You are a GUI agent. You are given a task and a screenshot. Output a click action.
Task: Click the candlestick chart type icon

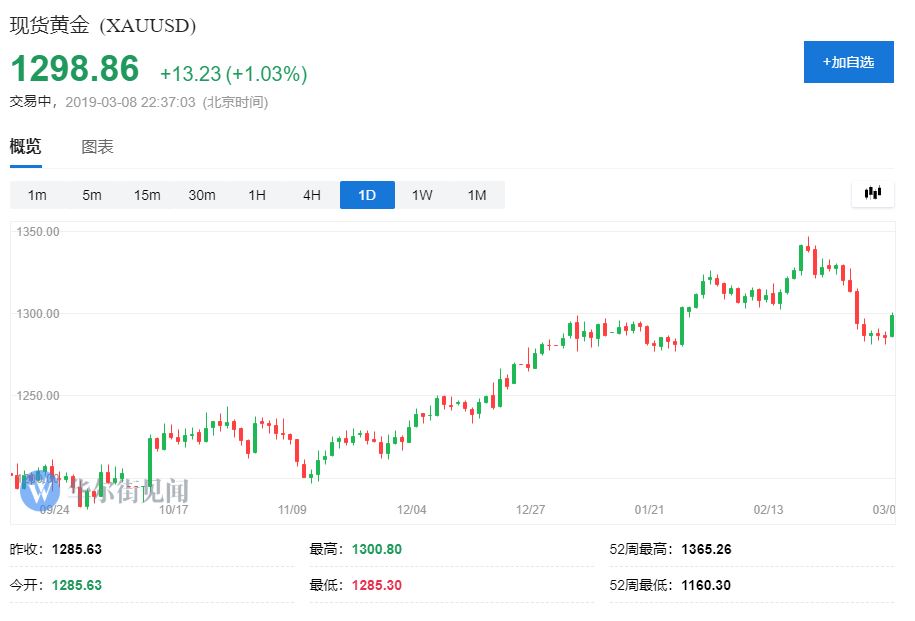872,194
